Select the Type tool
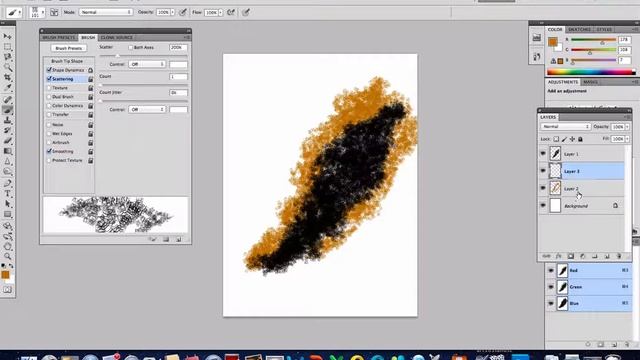 pos(7,193)
